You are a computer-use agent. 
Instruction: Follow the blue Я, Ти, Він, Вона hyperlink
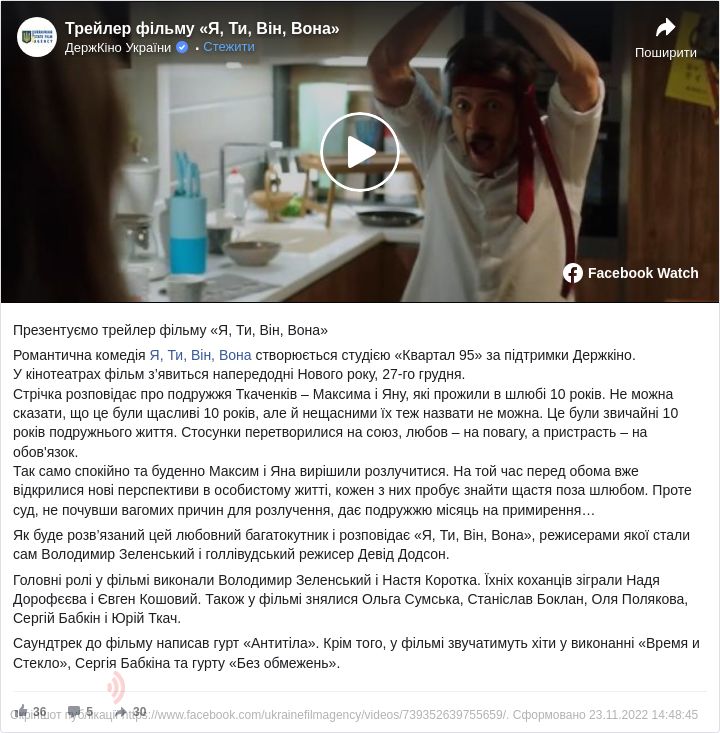pyautogui.click(x=201, y=355)
